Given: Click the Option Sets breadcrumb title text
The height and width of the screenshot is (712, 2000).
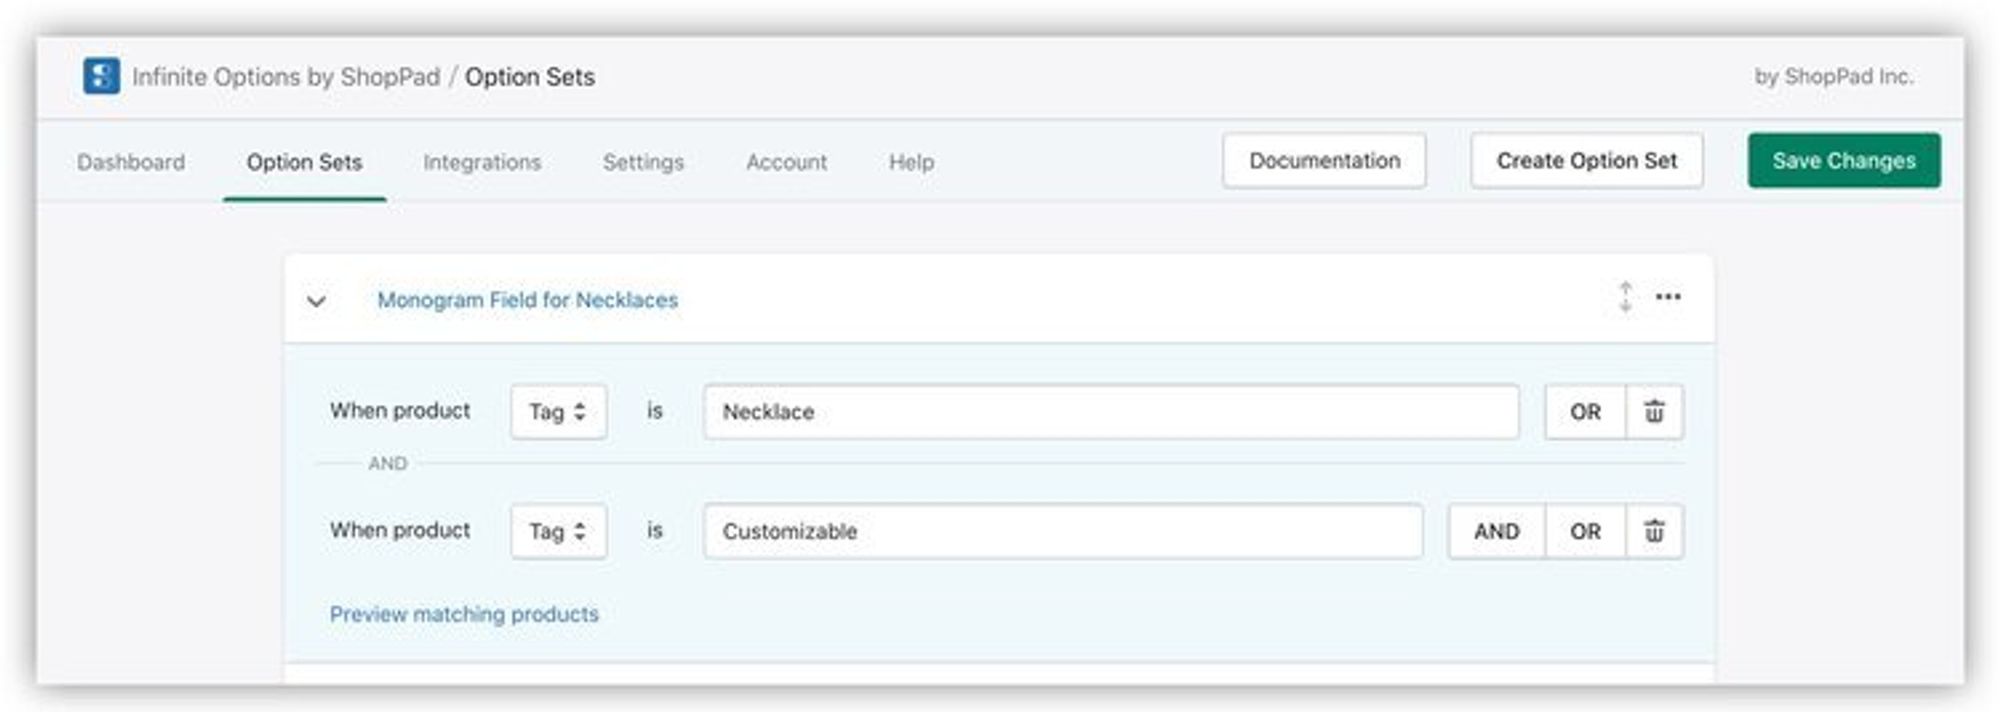Looking at the screenshot, I should point(529,77).
